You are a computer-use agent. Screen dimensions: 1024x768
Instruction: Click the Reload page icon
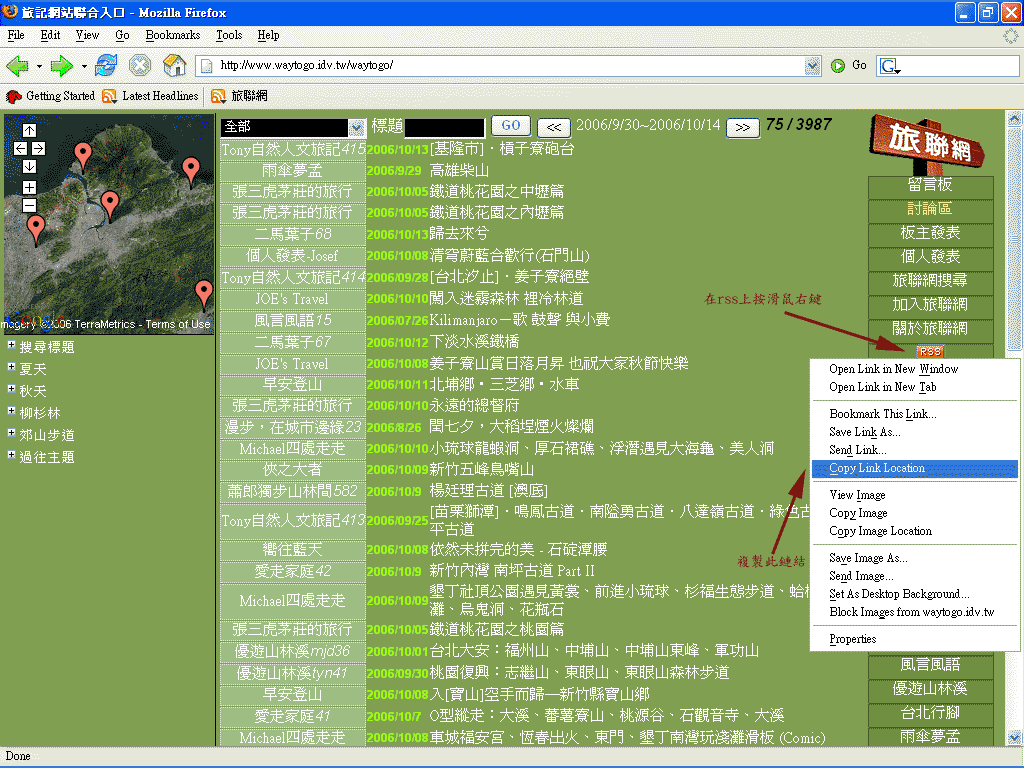coord(106,66)
